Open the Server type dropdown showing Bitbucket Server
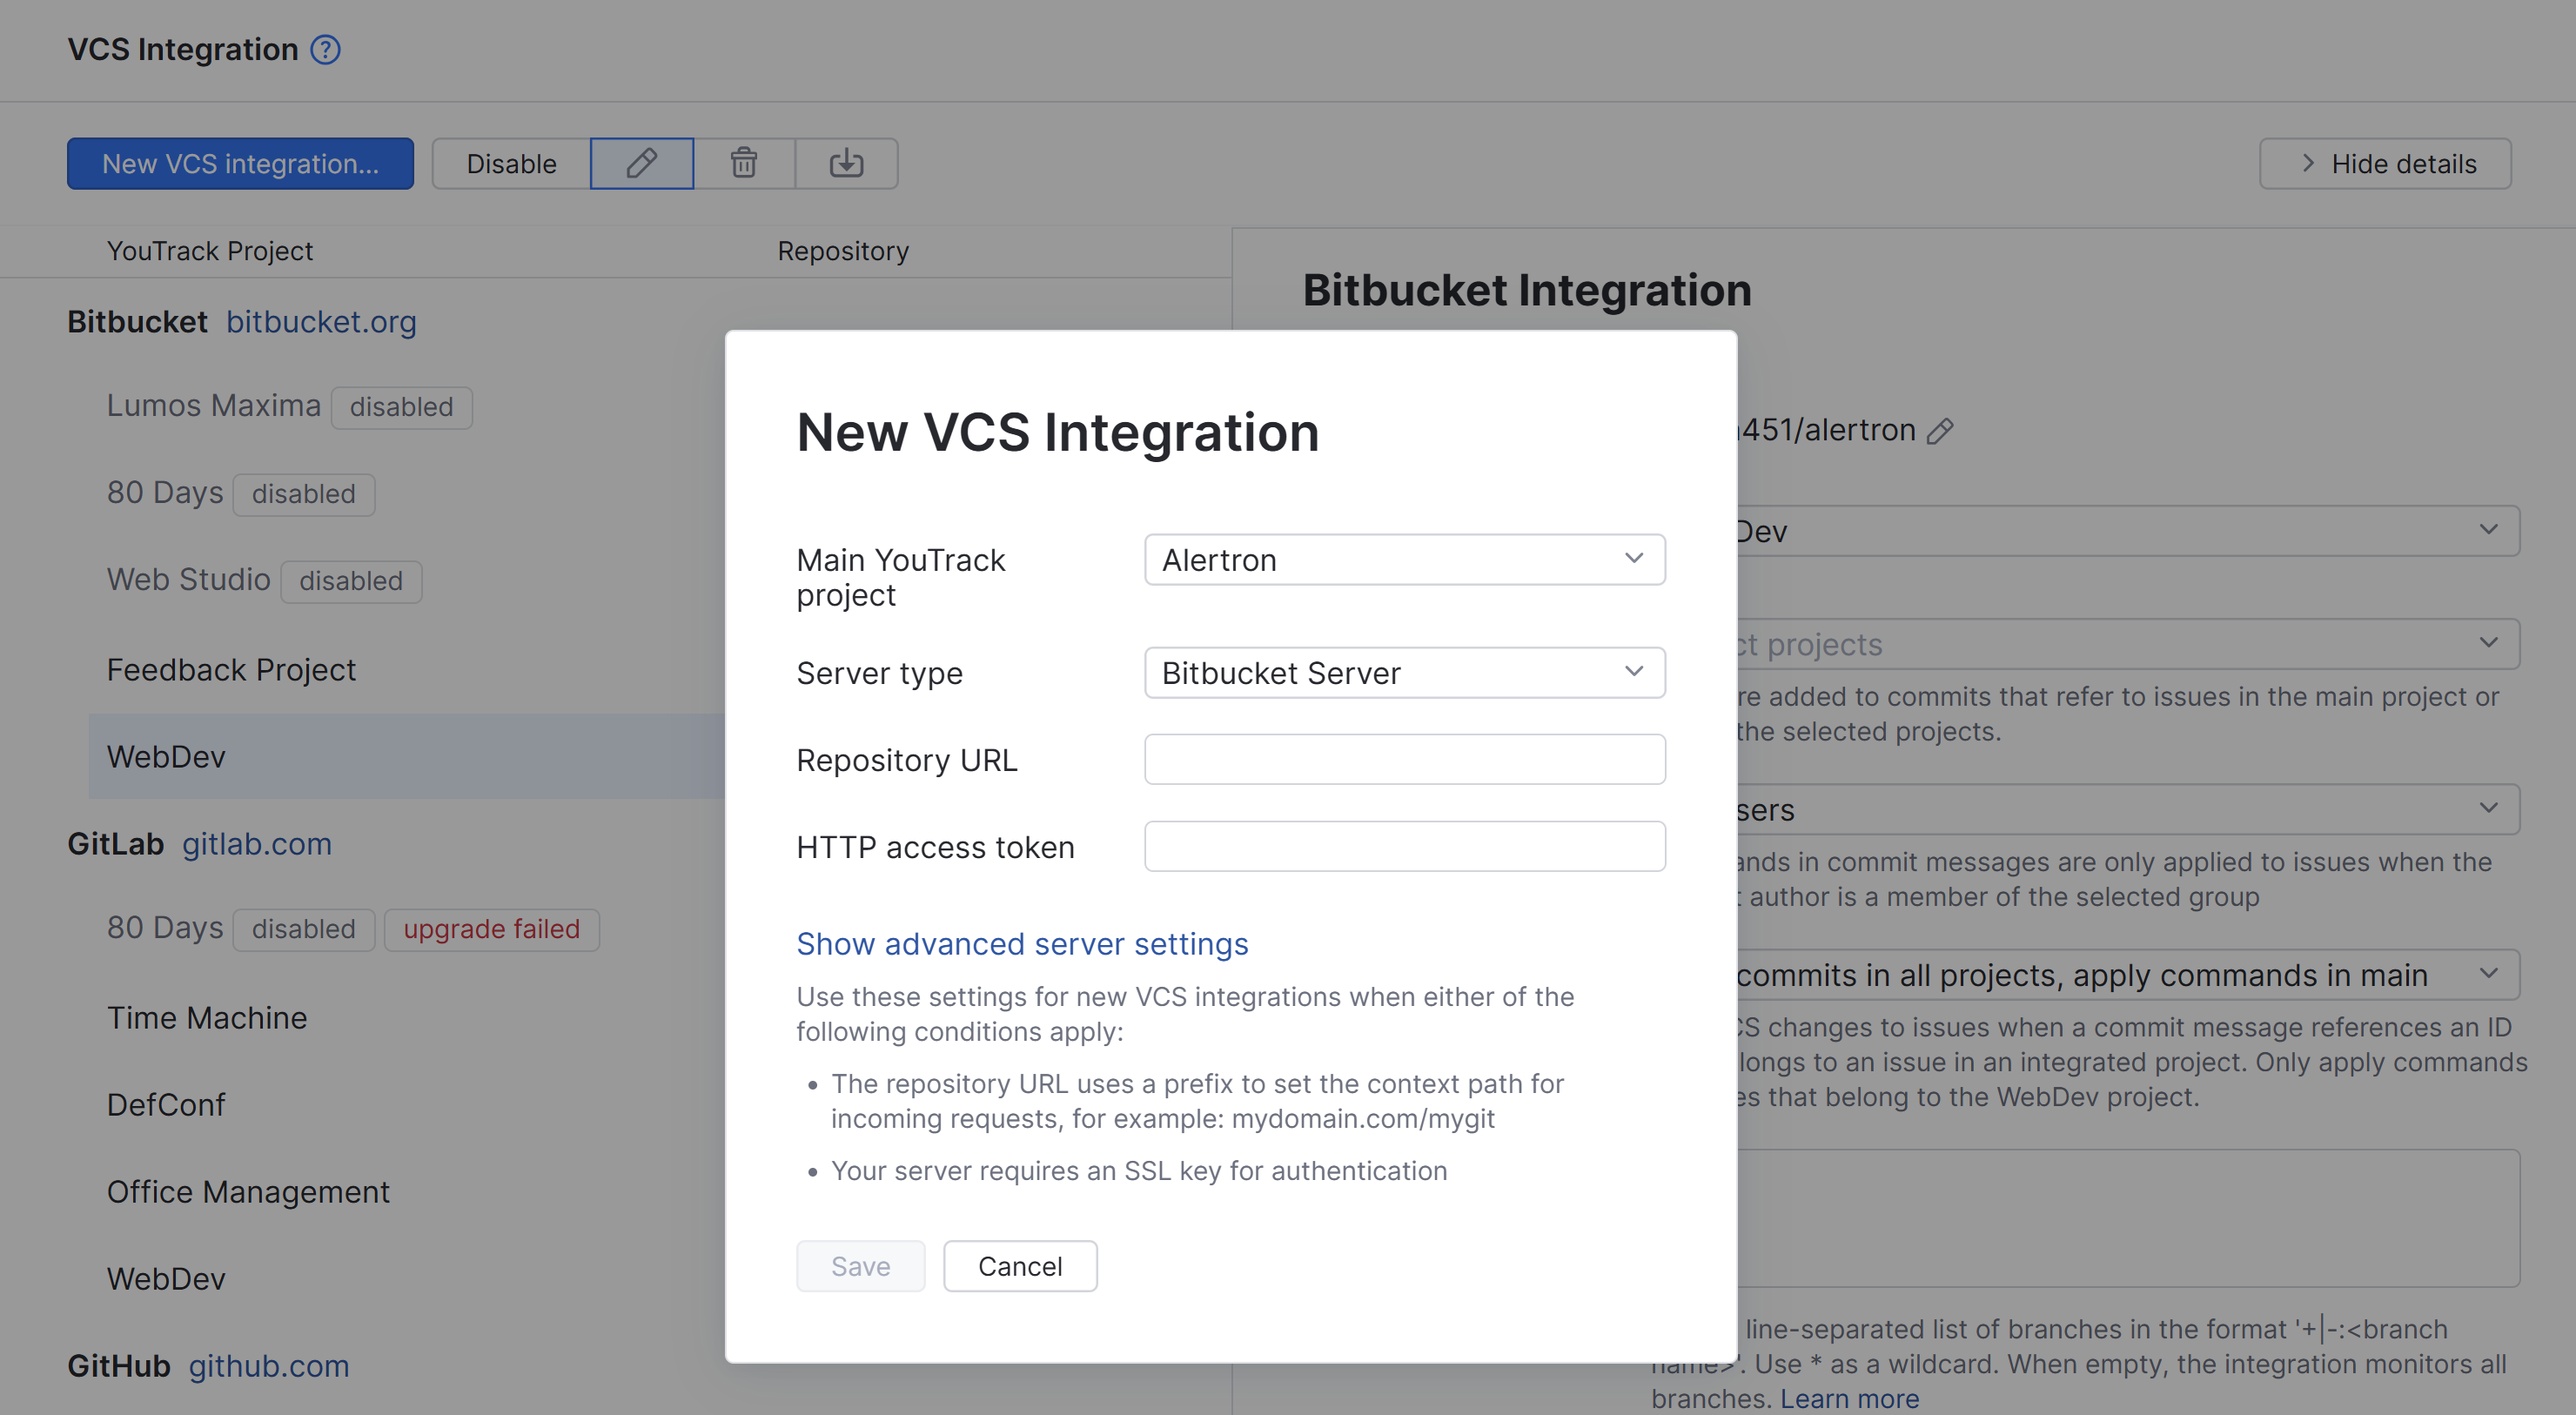Screen dimensions: 2576x1415 [1404, 673]
